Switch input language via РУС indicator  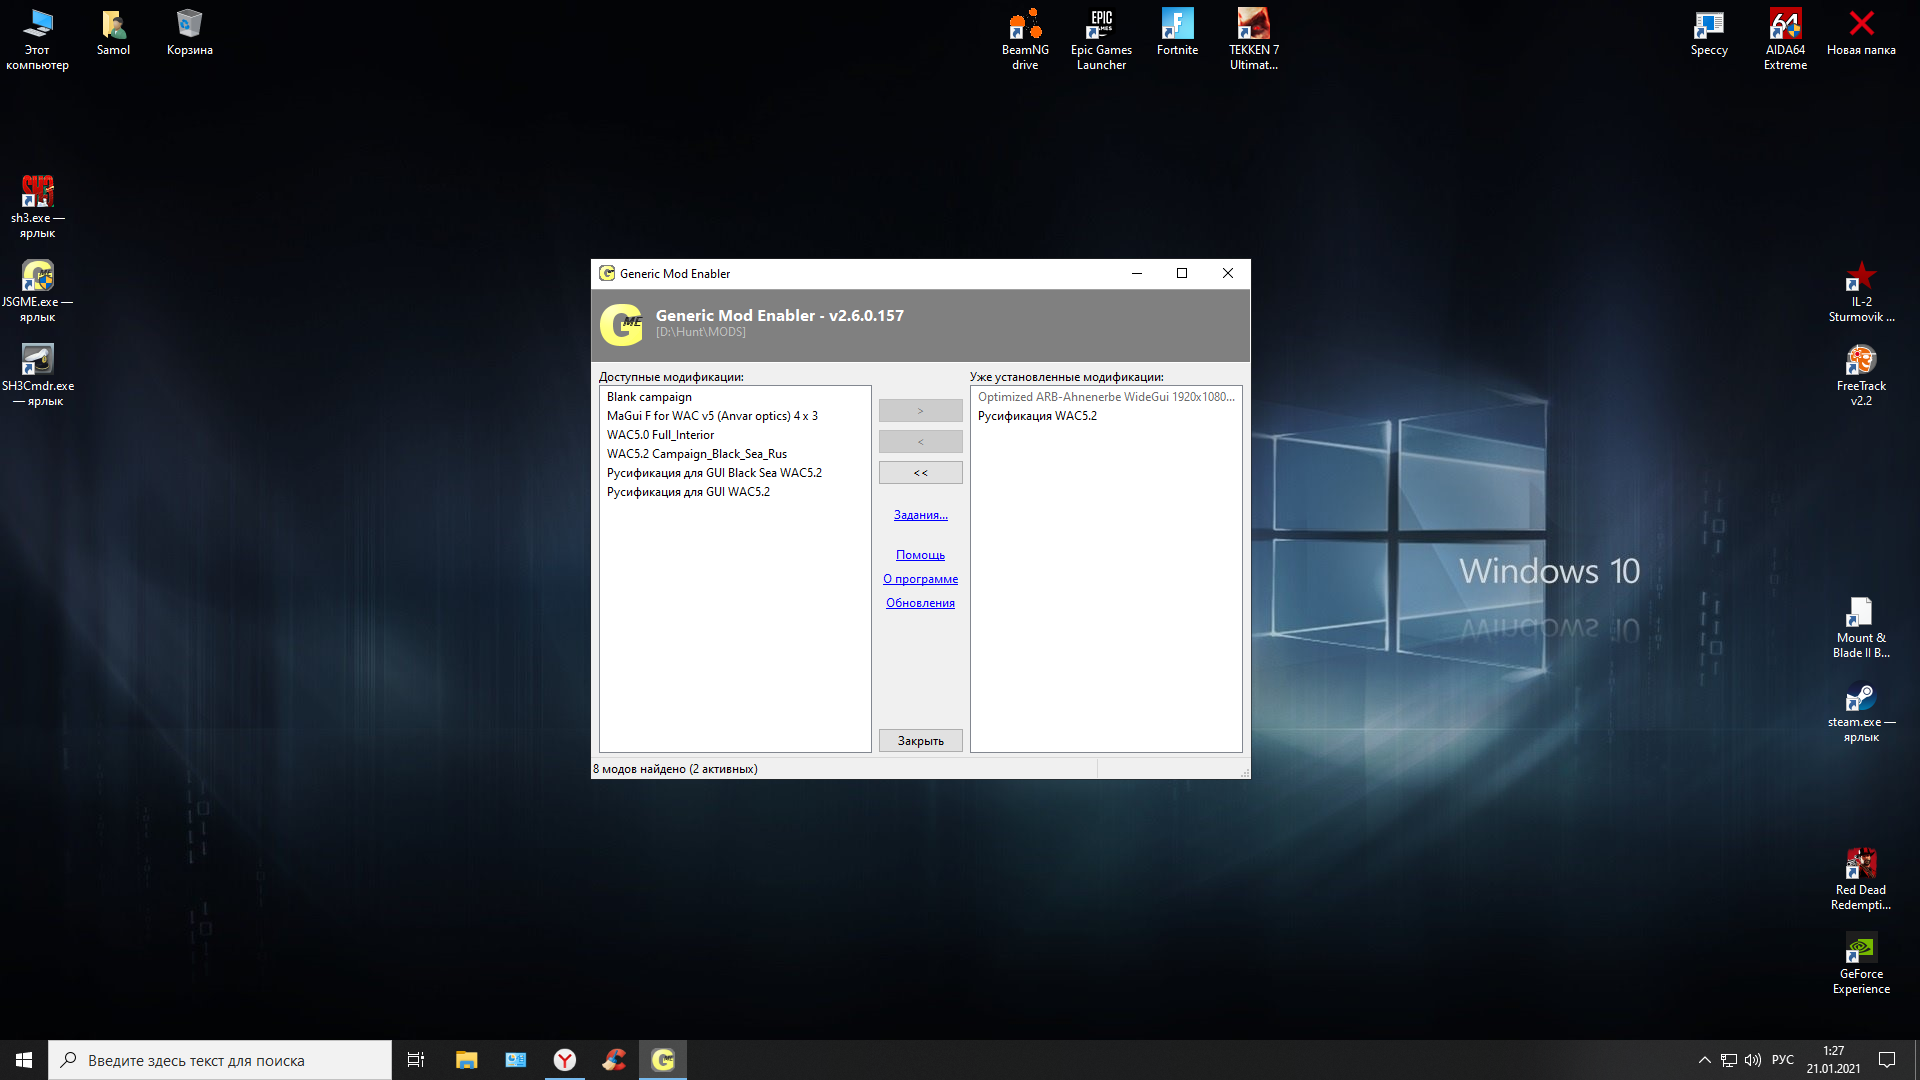[1782, 1060]
